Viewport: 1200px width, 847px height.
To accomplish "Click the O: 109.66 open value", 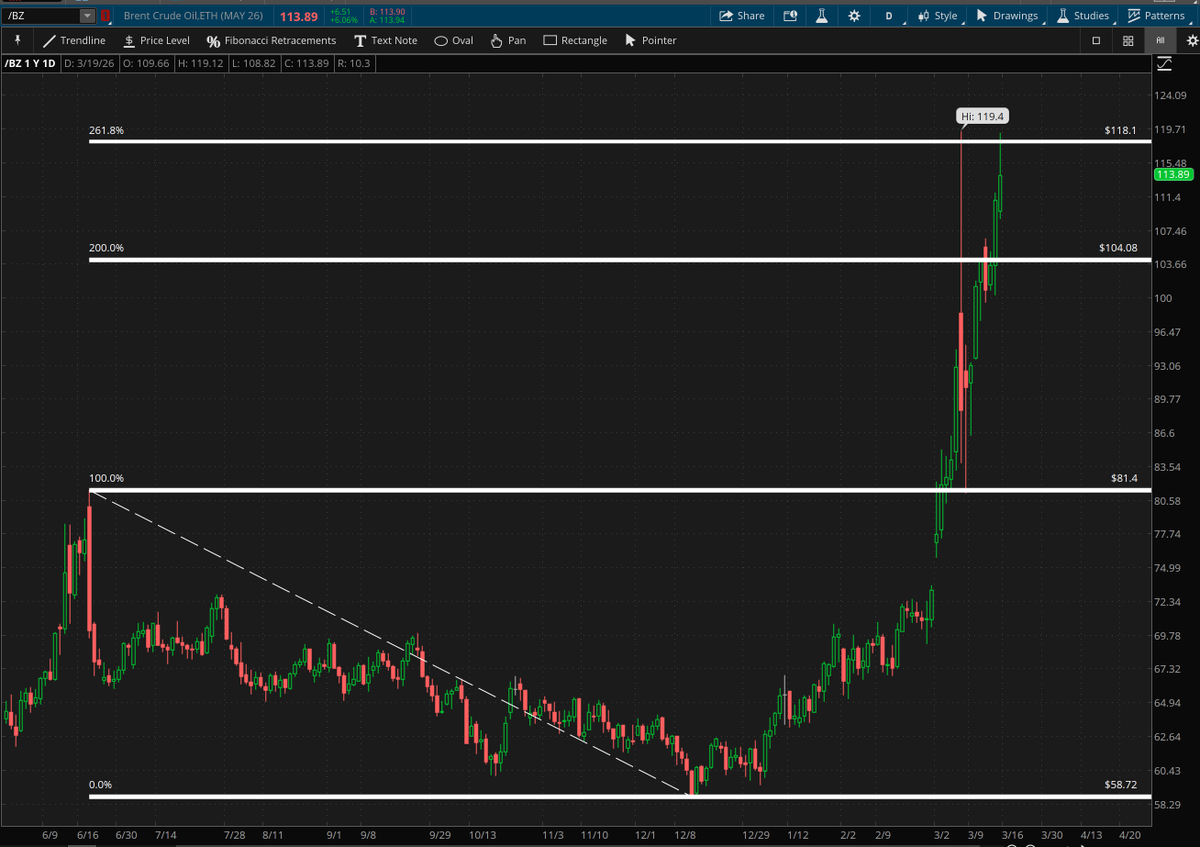I will click(x=146, y=64).
